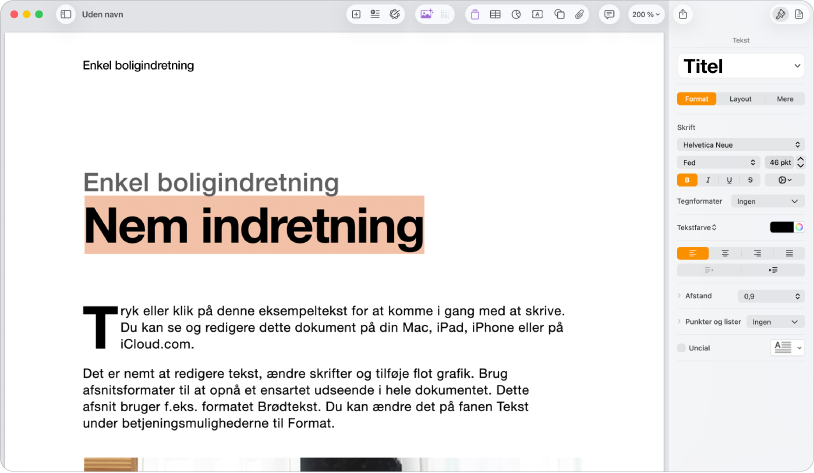
Task: Click the 46 pkt font size field
Action: coord(780,163)
